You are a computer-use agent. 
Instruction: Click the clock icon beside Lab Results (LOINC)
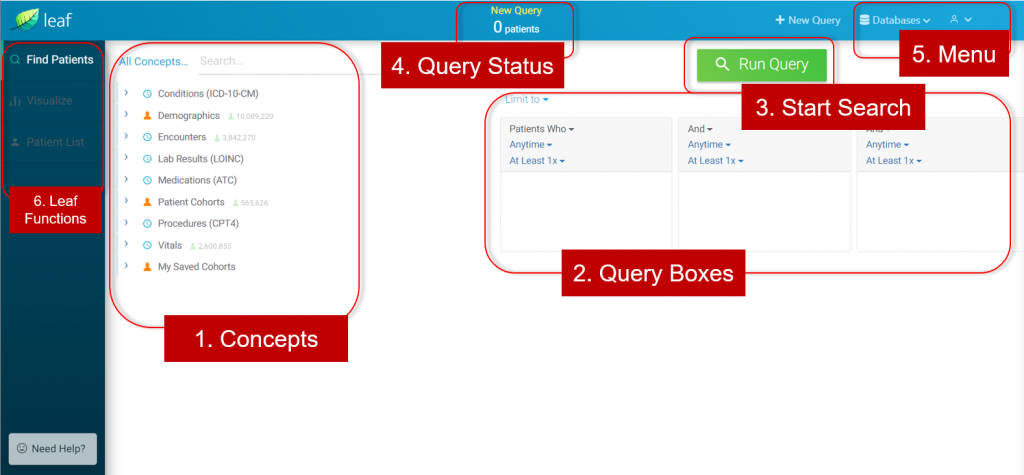[x=147, y=159]
